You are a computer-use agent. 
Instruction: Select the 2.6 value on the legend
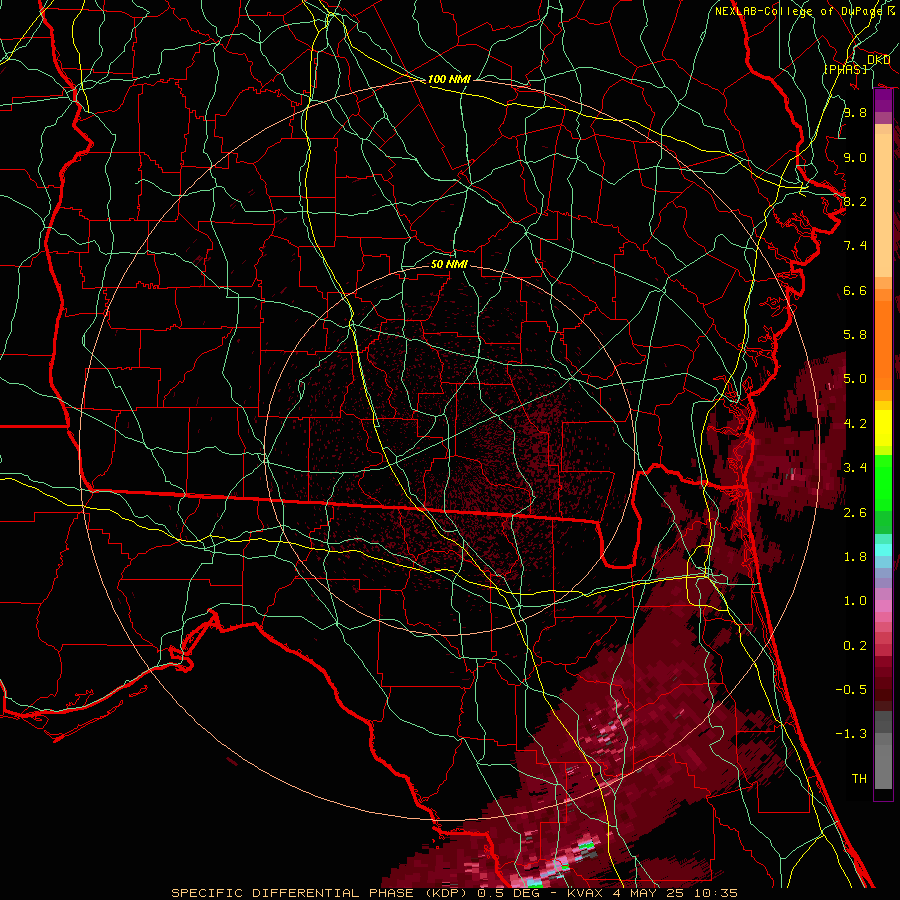pyautogui.click(x=855, y=513)
